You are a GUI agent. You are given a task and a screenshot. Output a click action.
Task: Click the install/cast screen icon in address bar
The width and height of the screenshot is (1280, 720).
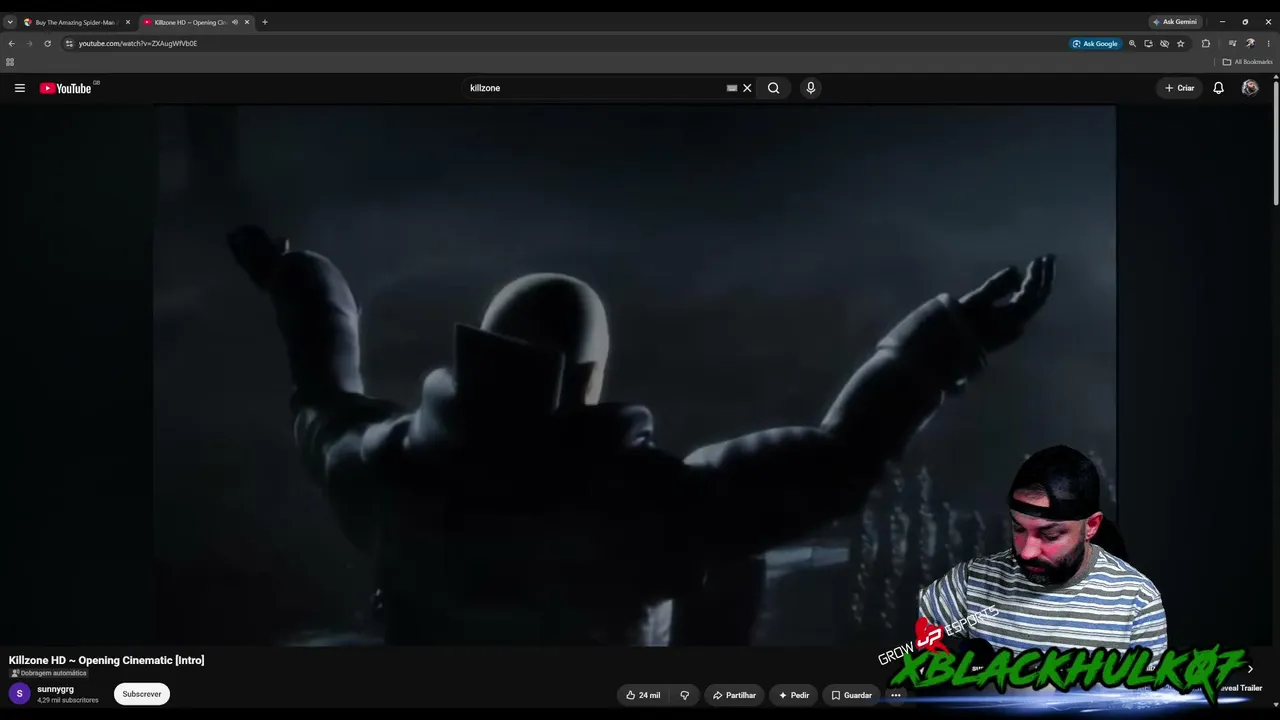coord(1148,44)
